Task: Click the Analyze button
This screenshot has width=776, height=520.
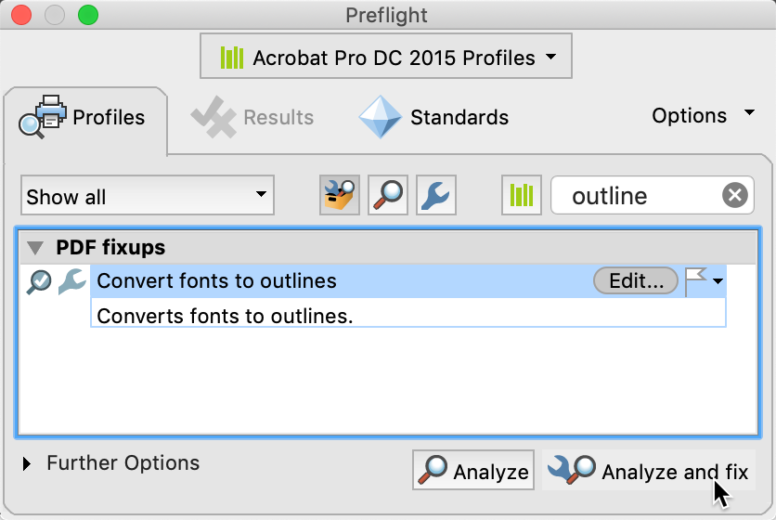Action: [473, 470]
